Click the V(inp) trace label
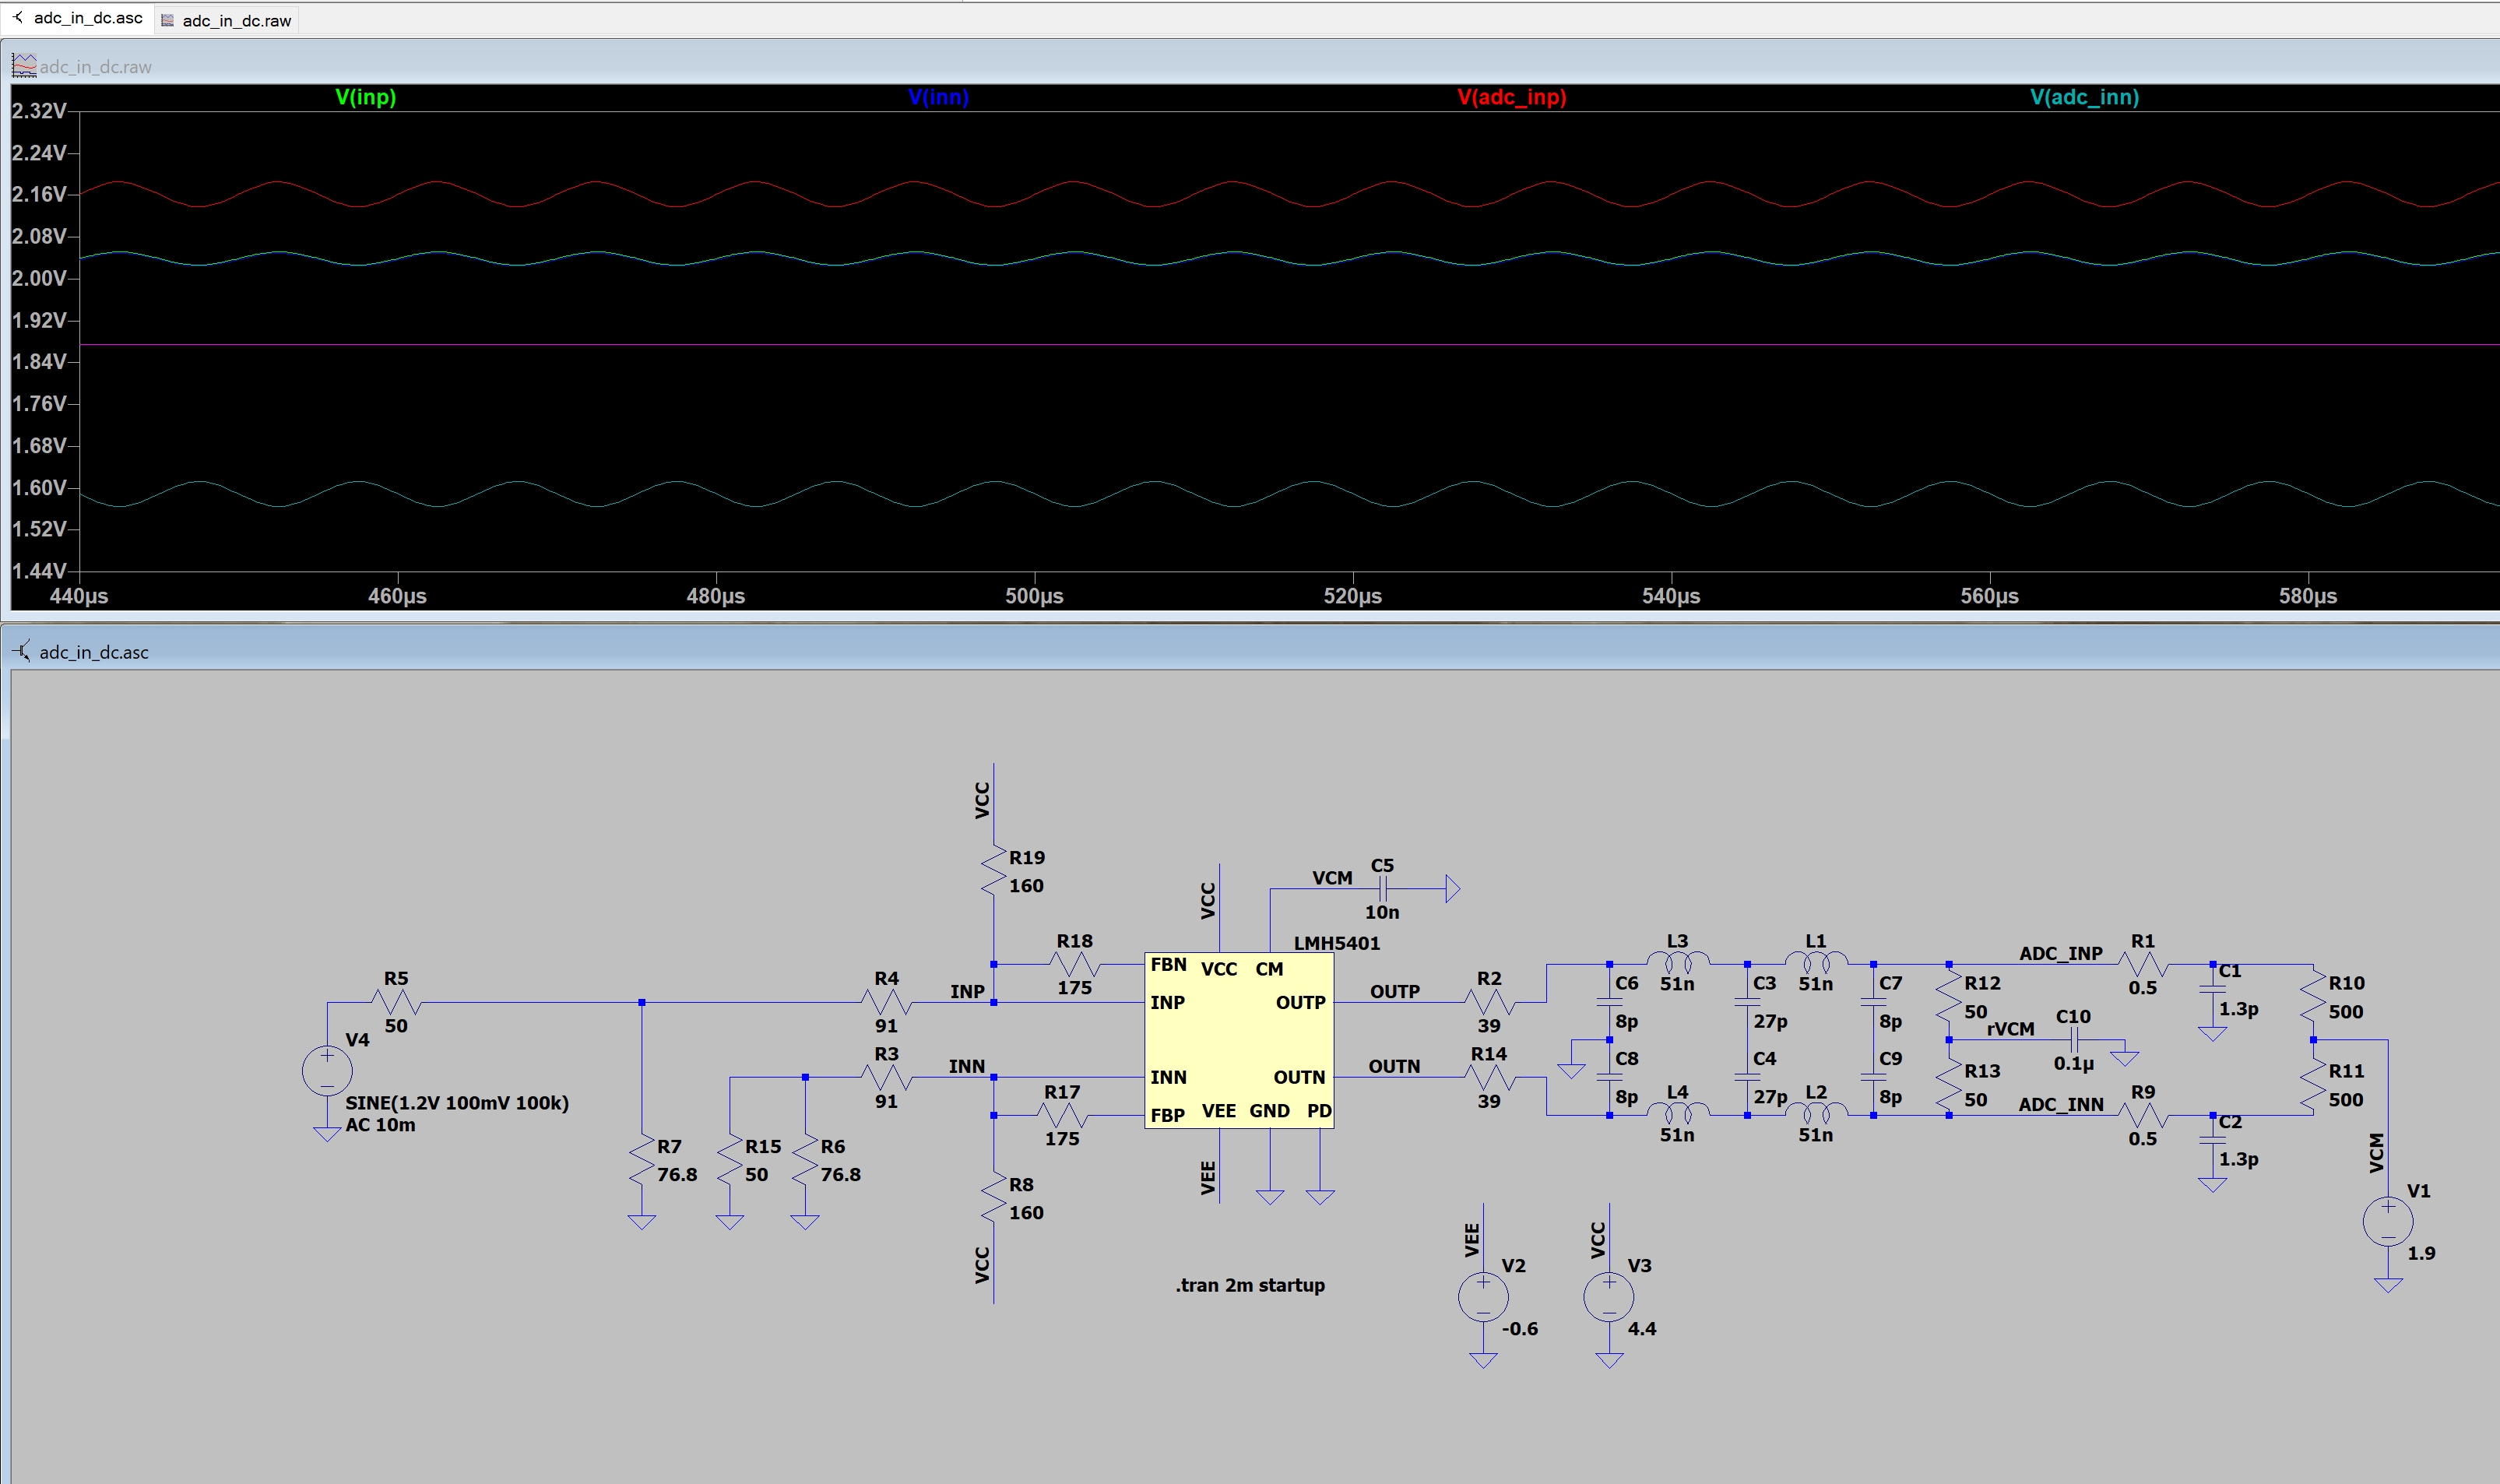The width and height of the screenshot is (2500, 1484). coord(365,97)
